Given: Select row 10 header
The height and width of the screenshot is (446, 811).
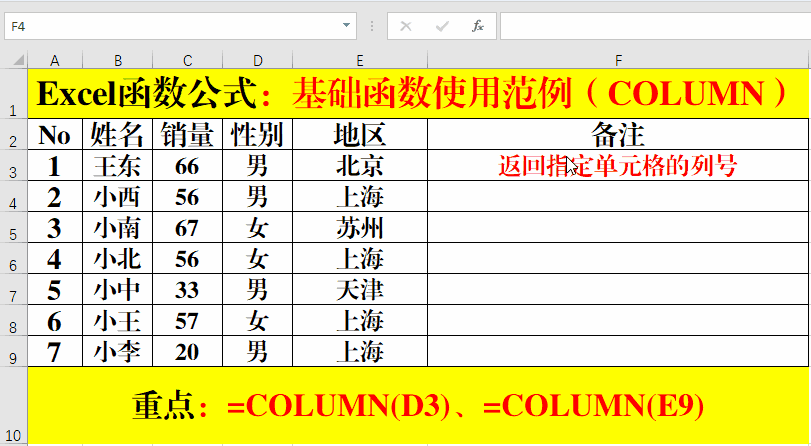Looking at the screenshot, I should tap(13, 405).
